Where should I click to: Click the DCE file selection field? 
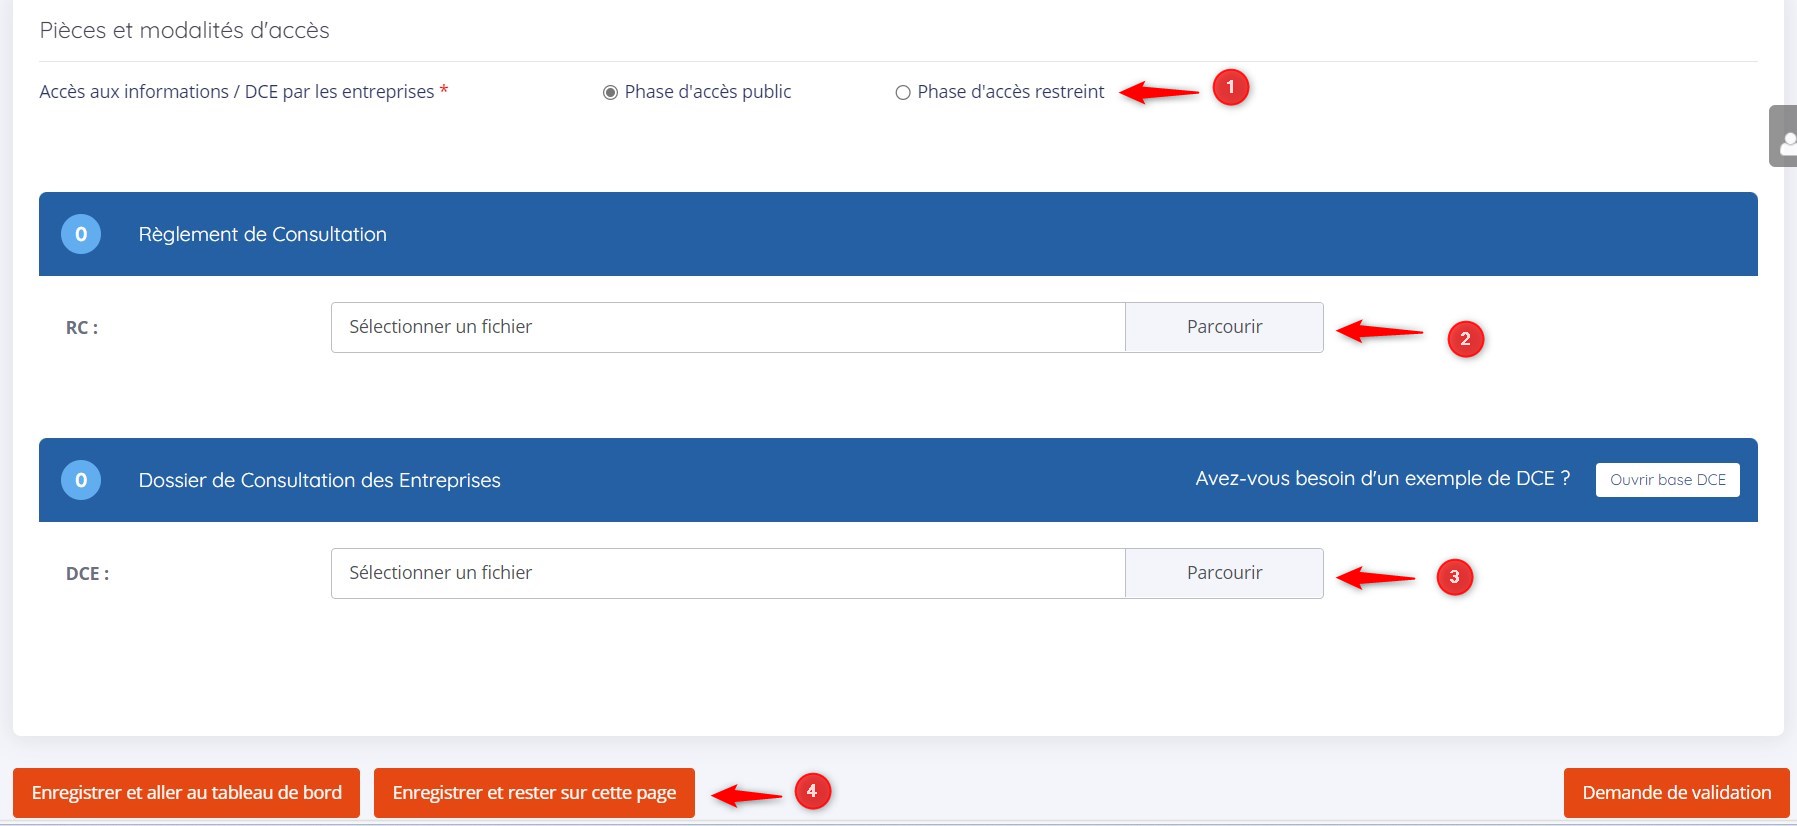(727, 573)
